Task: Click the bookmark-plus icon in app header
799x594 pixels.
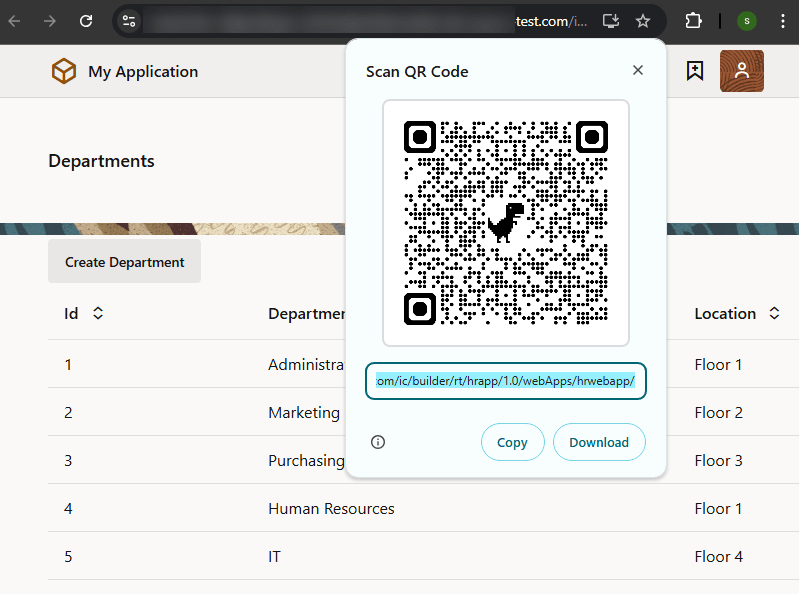Action: (695, 71)
